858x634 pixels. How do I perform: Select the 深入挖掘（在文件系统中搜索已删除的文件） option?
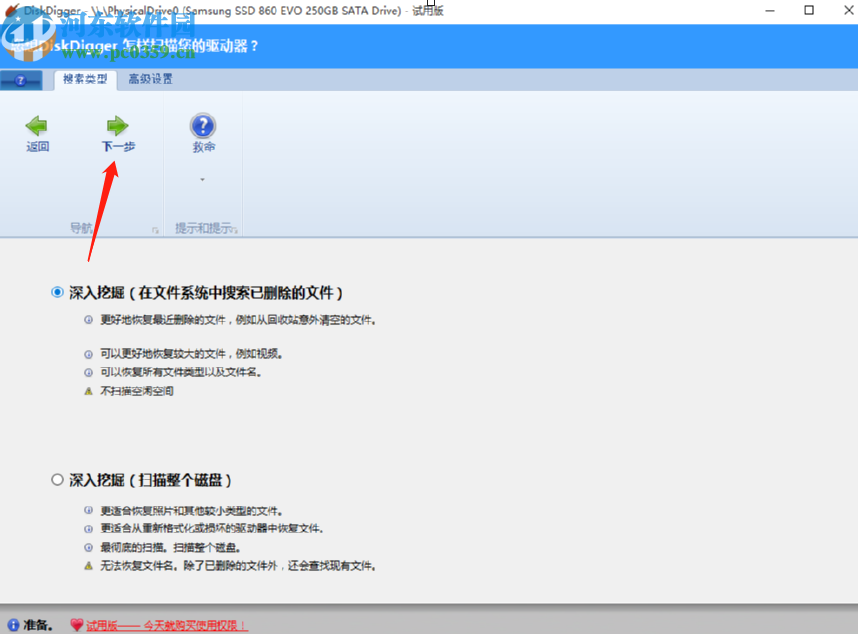coord(57,291)
